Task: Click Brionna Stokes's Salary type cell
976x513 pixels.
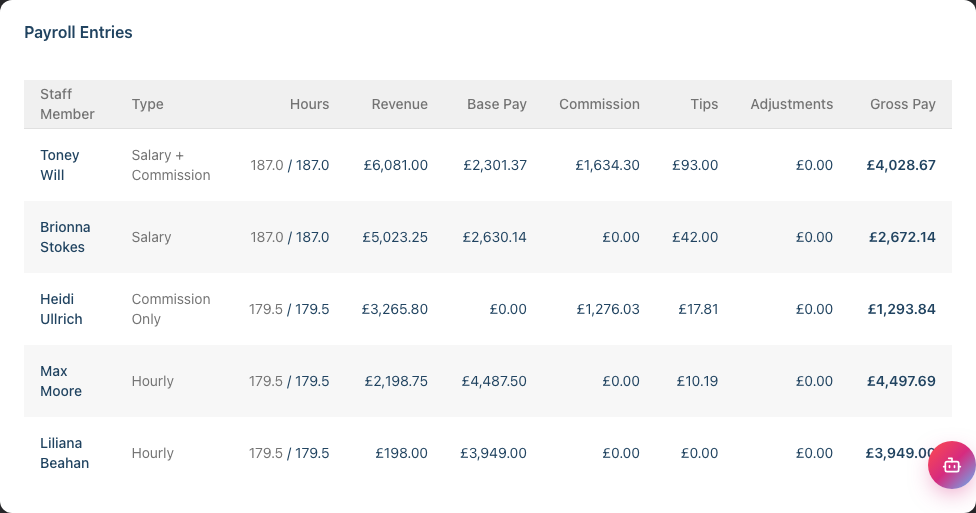Action: click(x=151, y=237)
